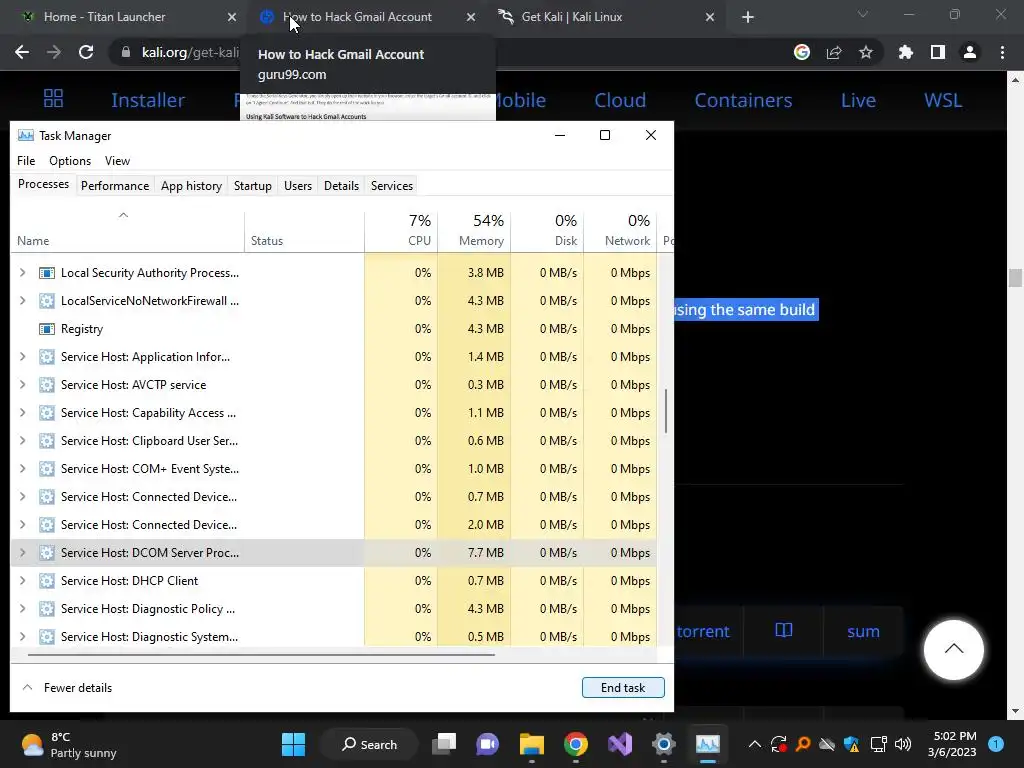
Task: Open the Task Manager View menu
Action: pyautogui.click(x=118, y=161)
